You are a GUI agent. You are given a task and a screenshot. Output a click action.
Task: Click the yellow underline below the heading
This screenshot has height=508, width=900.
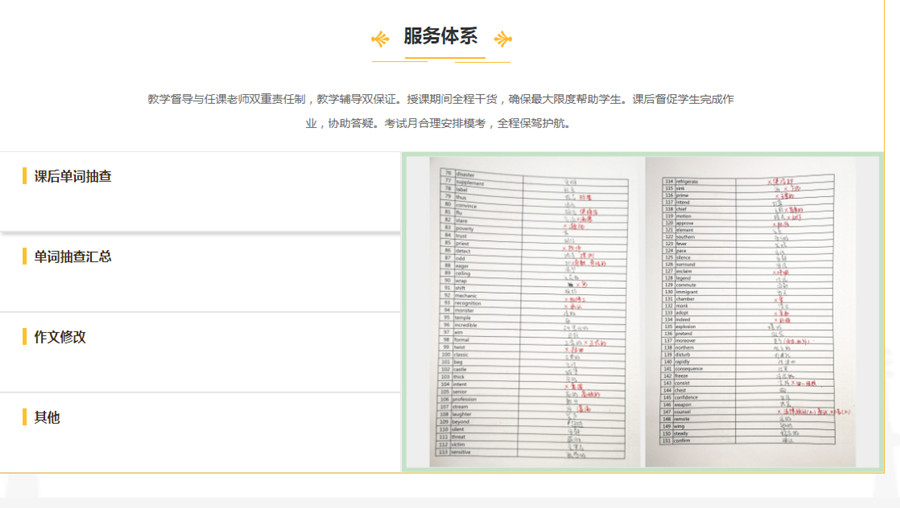441,60
